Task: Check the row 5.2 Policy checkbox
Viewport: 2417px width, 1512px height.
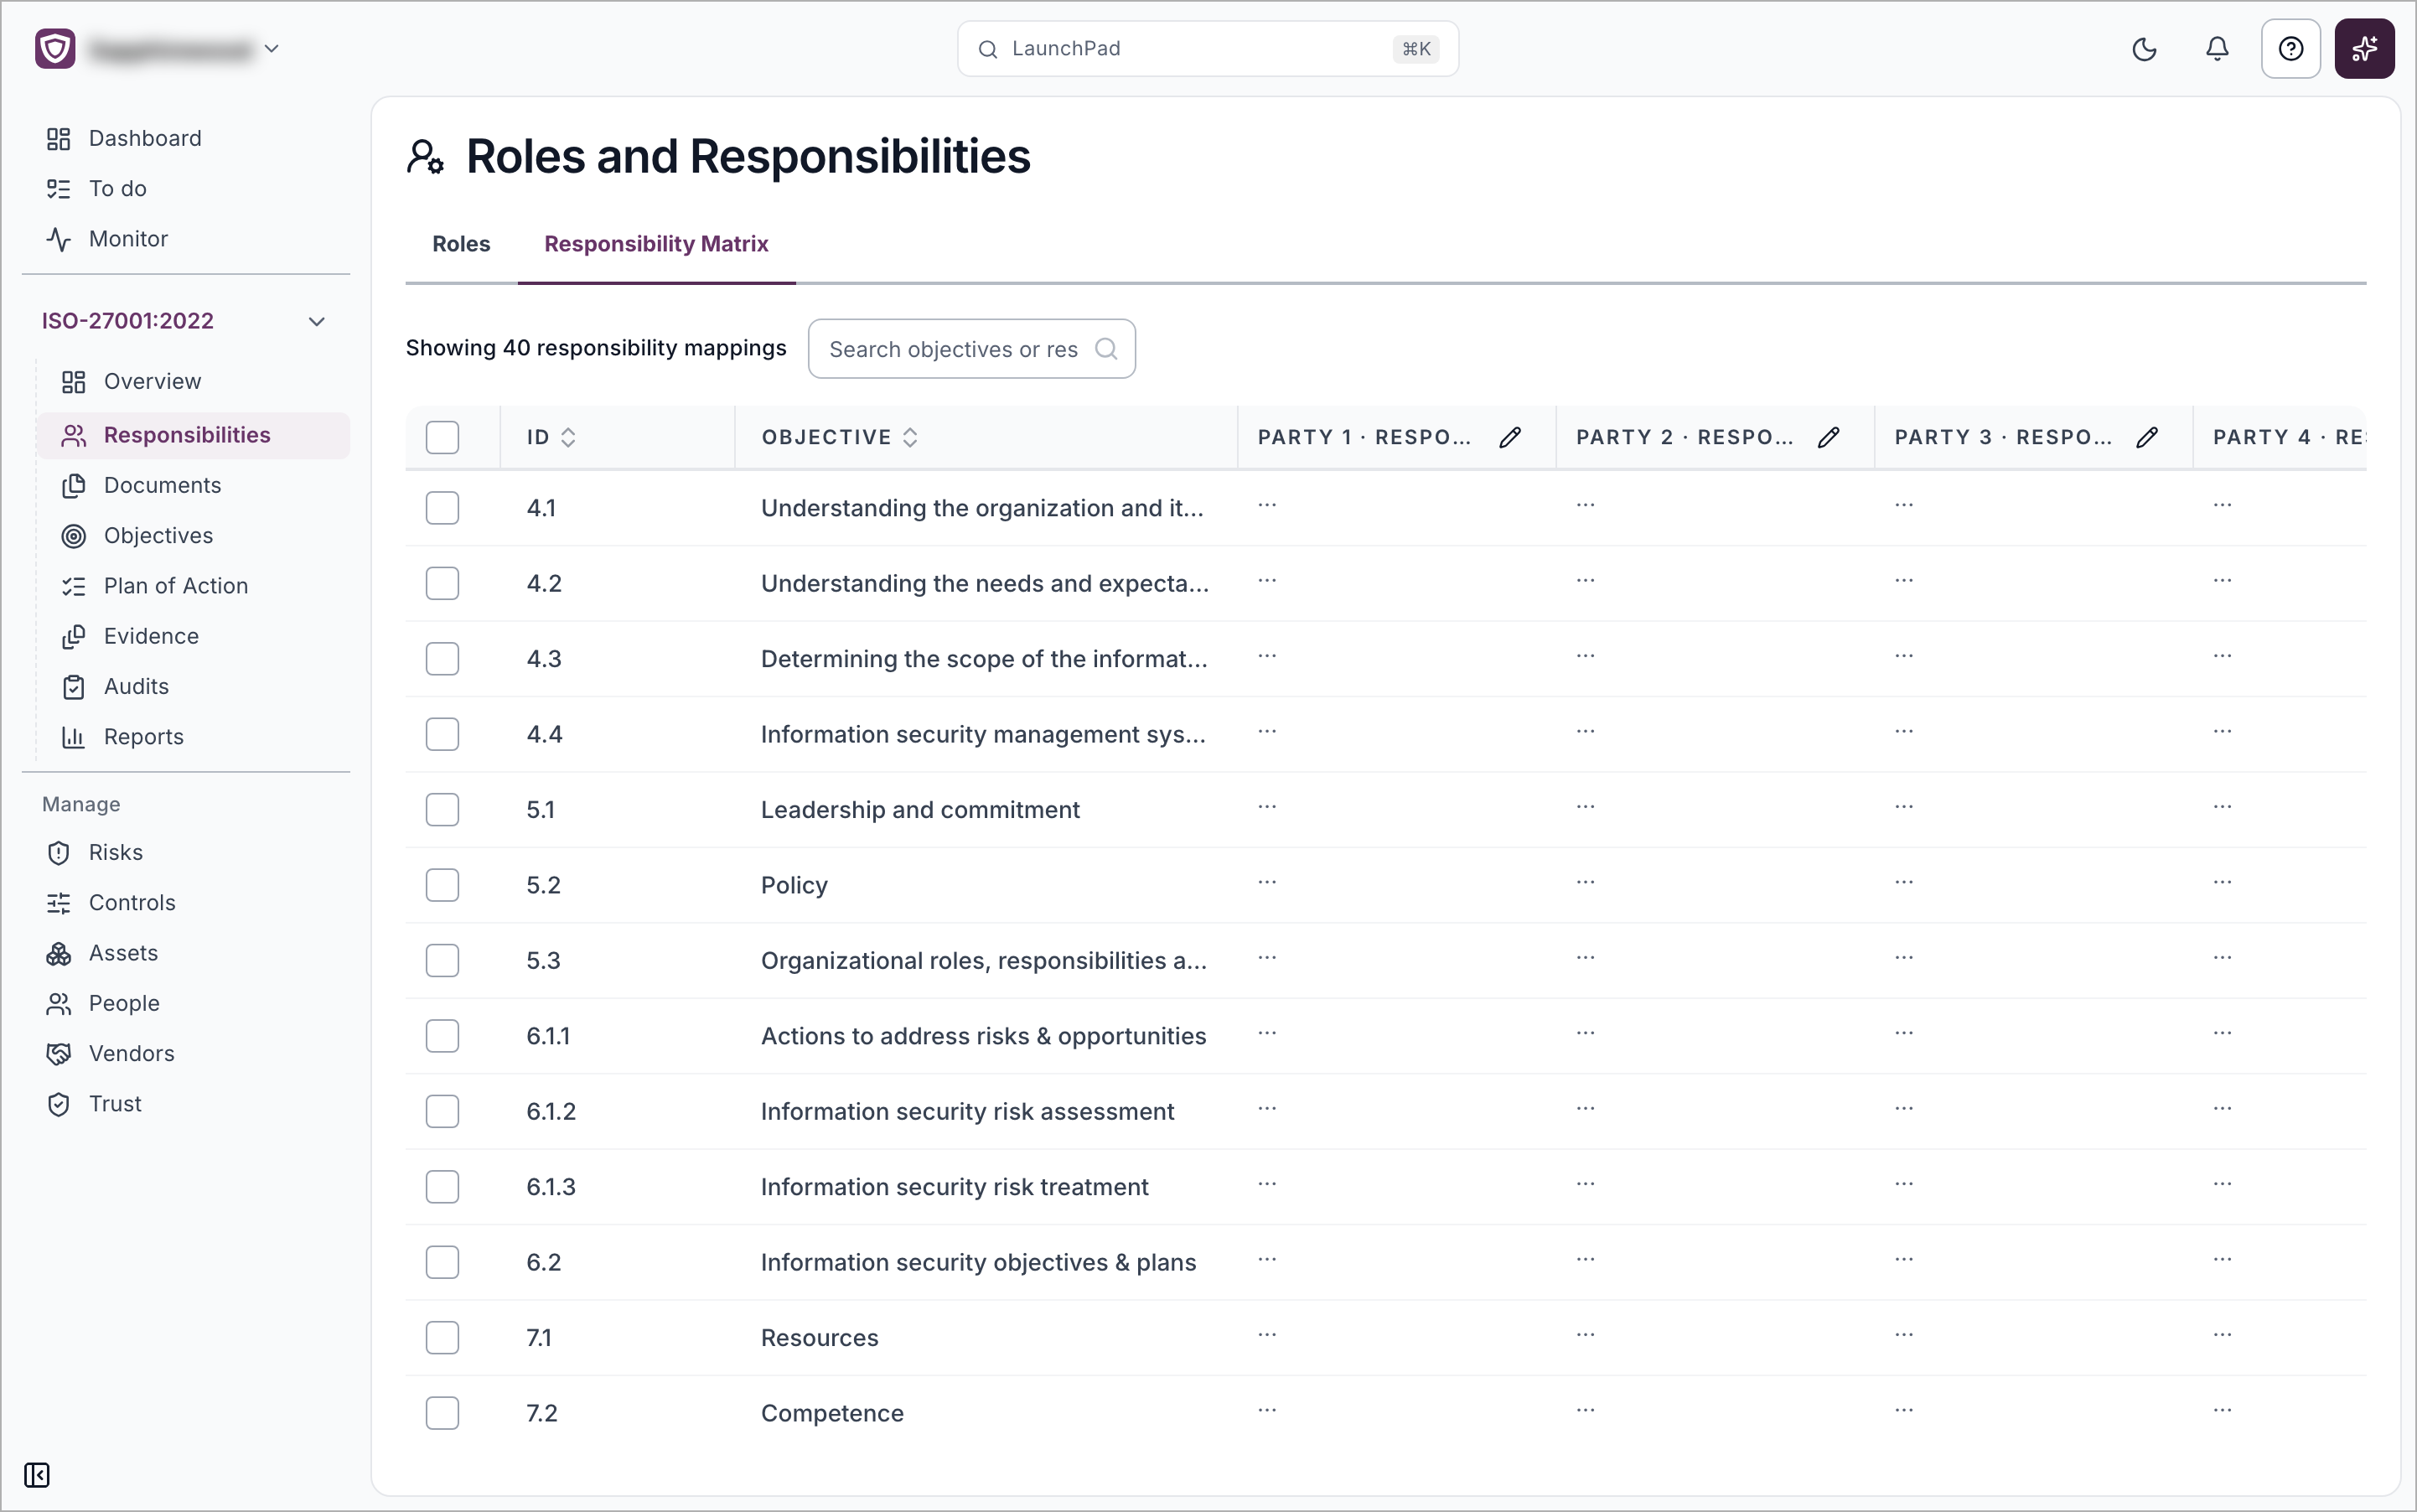Action: point(442,885)
